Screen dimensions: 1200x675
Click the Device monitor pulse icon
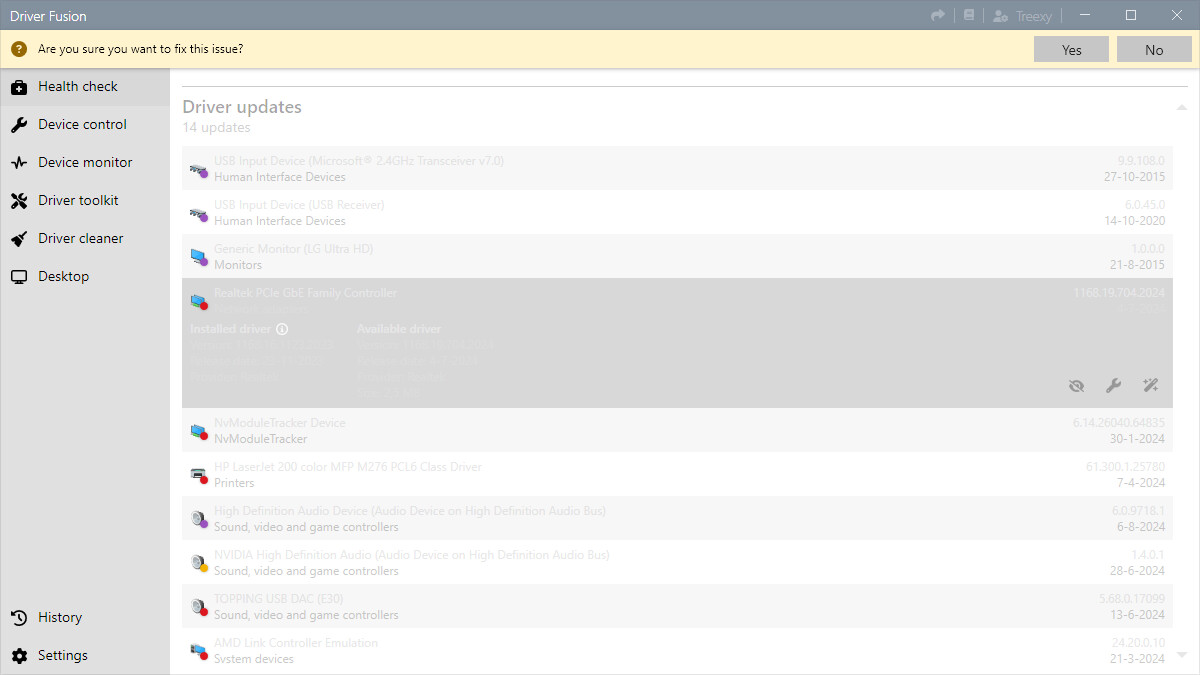point(19,163)
